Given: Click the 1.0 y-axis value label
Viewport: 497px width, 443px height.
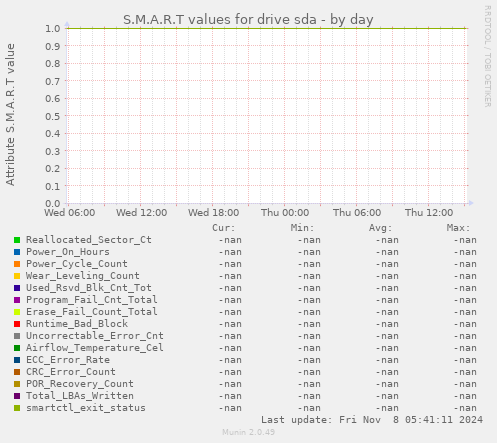Looking at the screenshot, I should pos(53,28).
